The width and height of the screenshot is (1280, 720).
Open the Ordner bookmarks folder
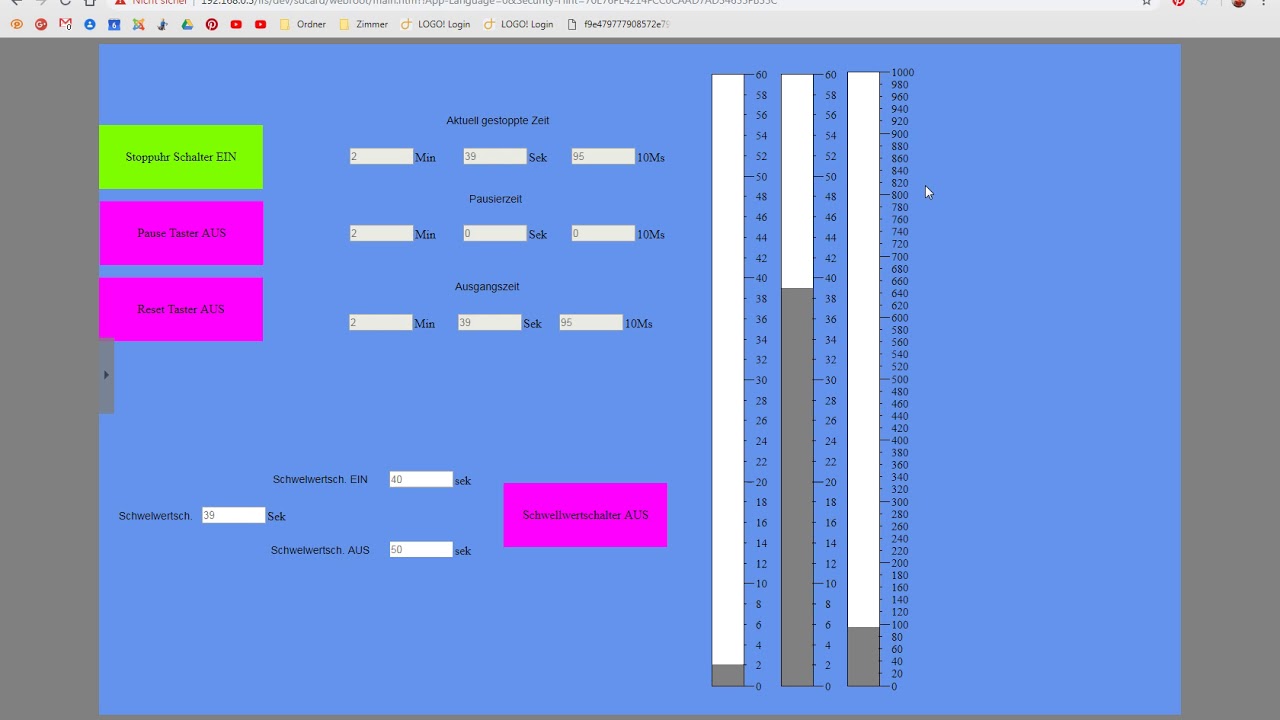click(x=303, y=24)
